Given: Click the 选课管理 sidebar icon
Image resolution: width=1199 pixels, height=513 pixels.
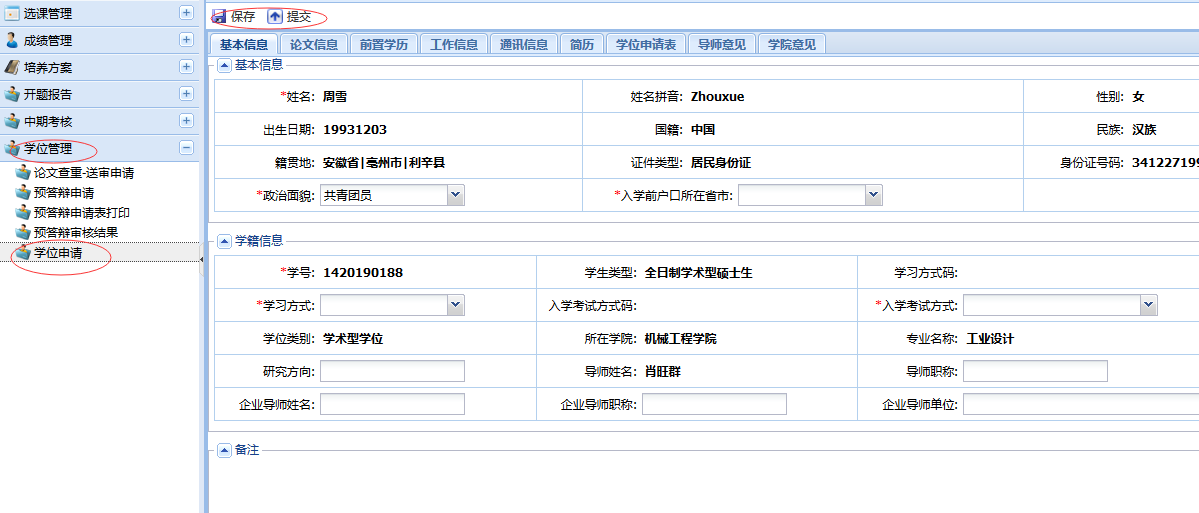Looking at the screenshot, I should 12,14.
